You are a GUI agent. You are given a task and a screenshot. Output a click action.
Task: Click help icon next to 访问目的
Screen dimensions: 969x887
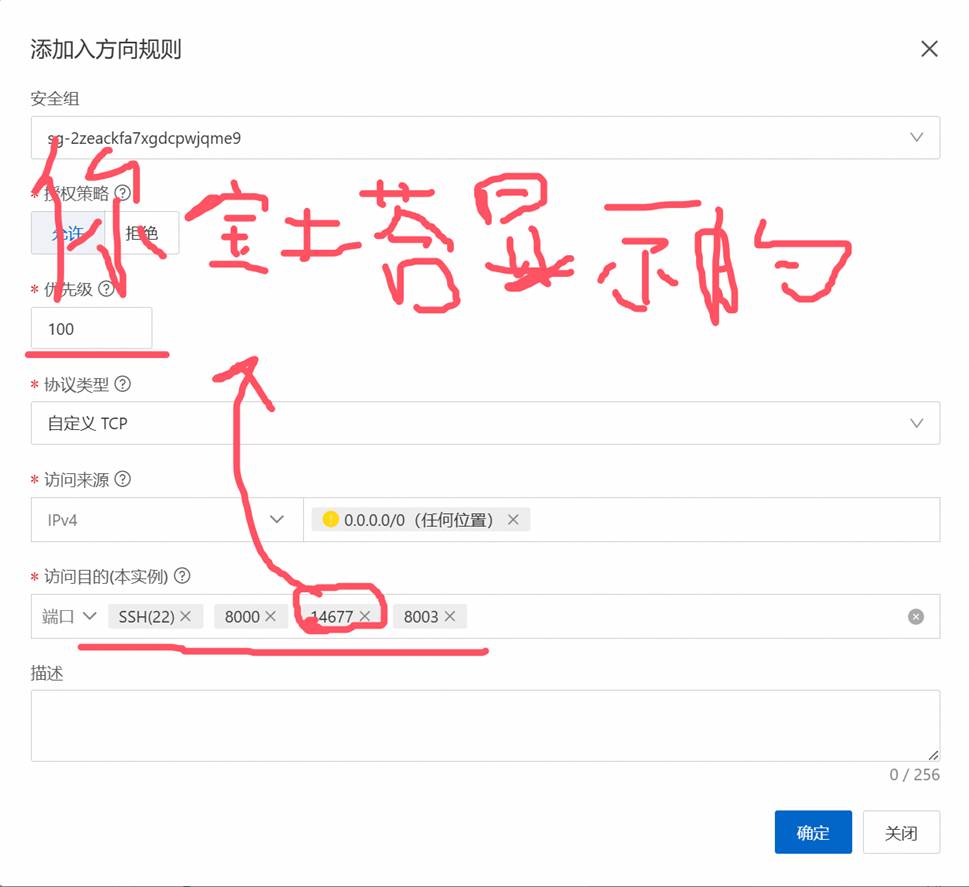pos(182,576)
